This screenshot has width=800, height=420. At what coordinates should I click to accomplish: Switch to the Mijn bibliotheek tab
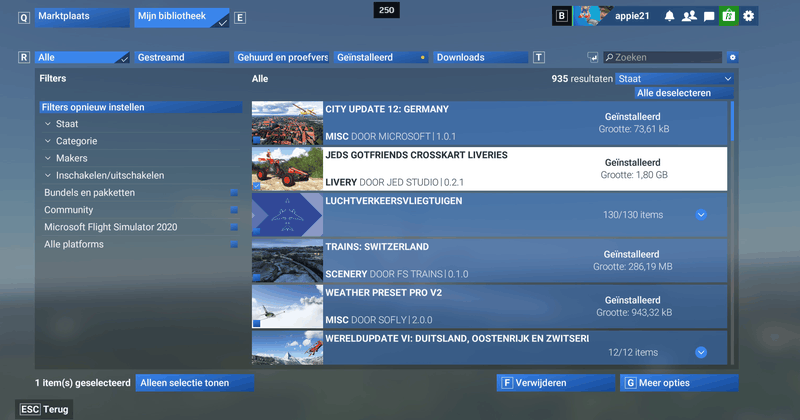pos(182,17)
